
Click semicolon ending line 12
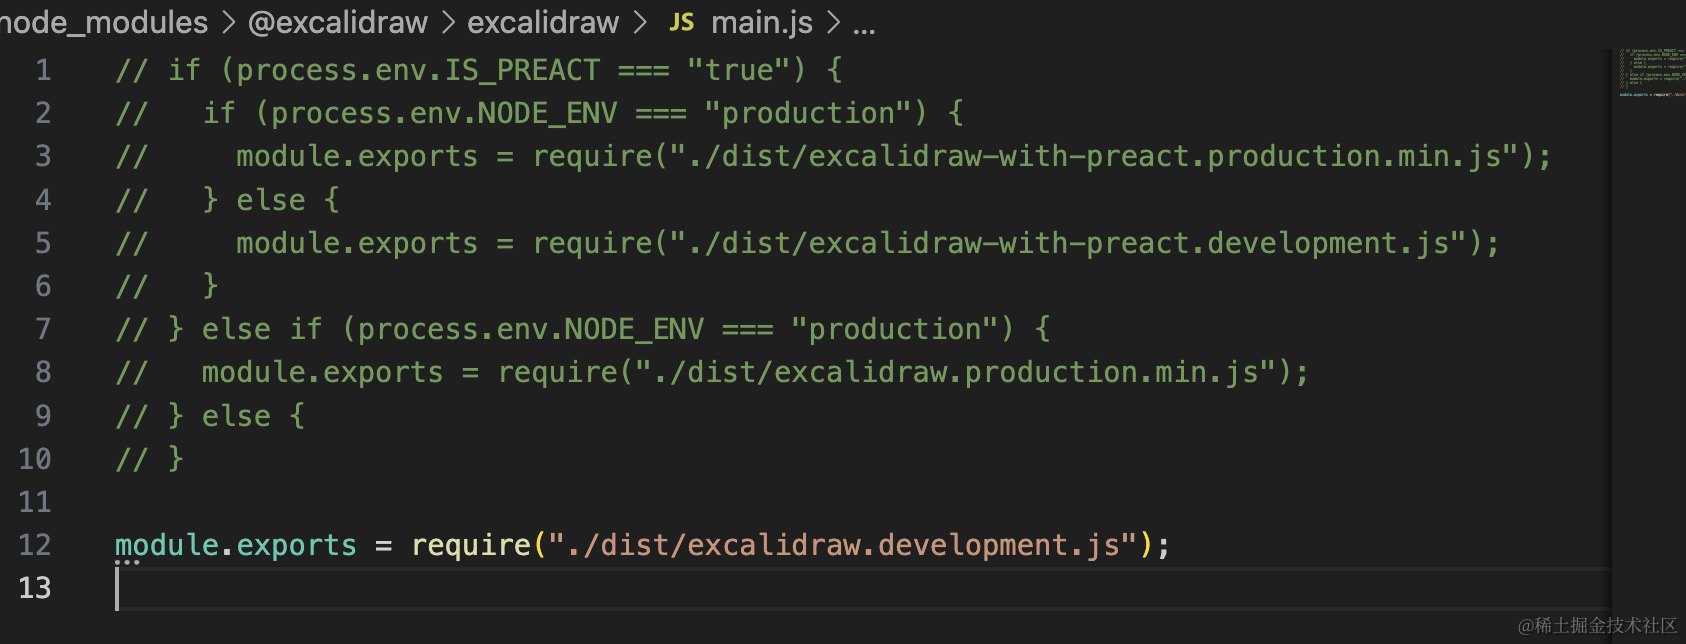click(1163, 547)
